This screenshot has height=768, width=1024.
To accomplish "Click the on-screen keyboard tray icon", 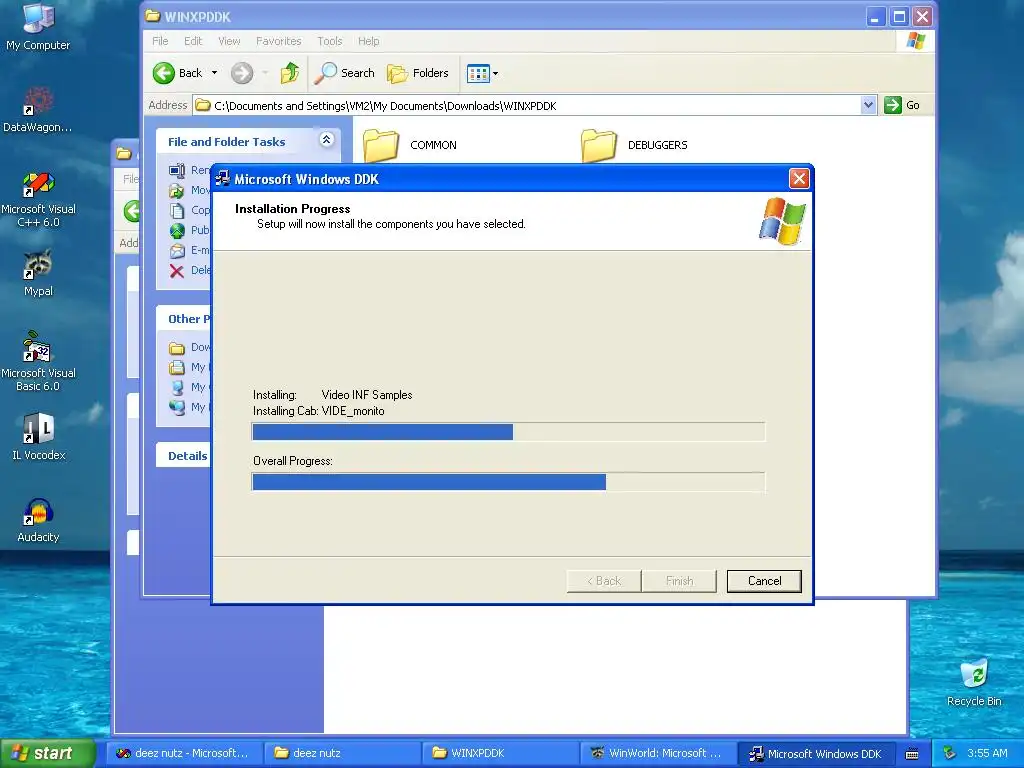I will (x=912, y=754).
